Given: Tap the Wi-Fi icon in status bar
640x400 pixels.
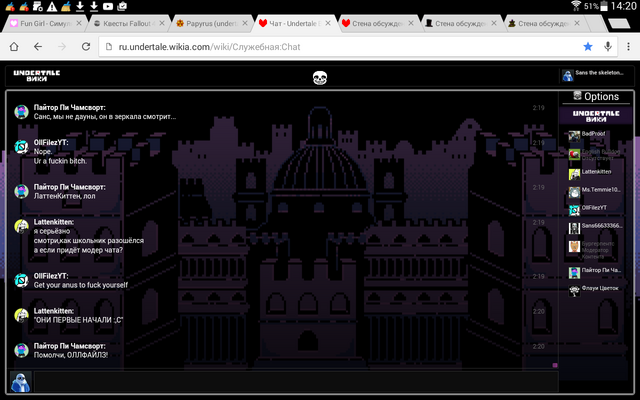Looking at the screenshot, I should coord(576,6).
